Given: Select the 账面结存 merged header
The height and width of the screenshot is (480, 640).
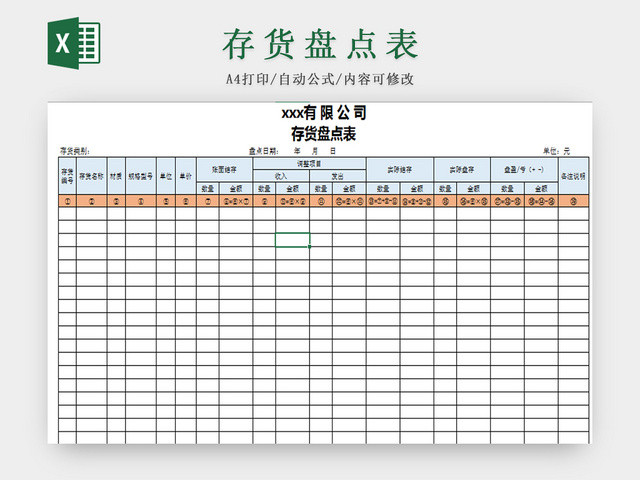Looking at the screenshot, I should (224, 170).
